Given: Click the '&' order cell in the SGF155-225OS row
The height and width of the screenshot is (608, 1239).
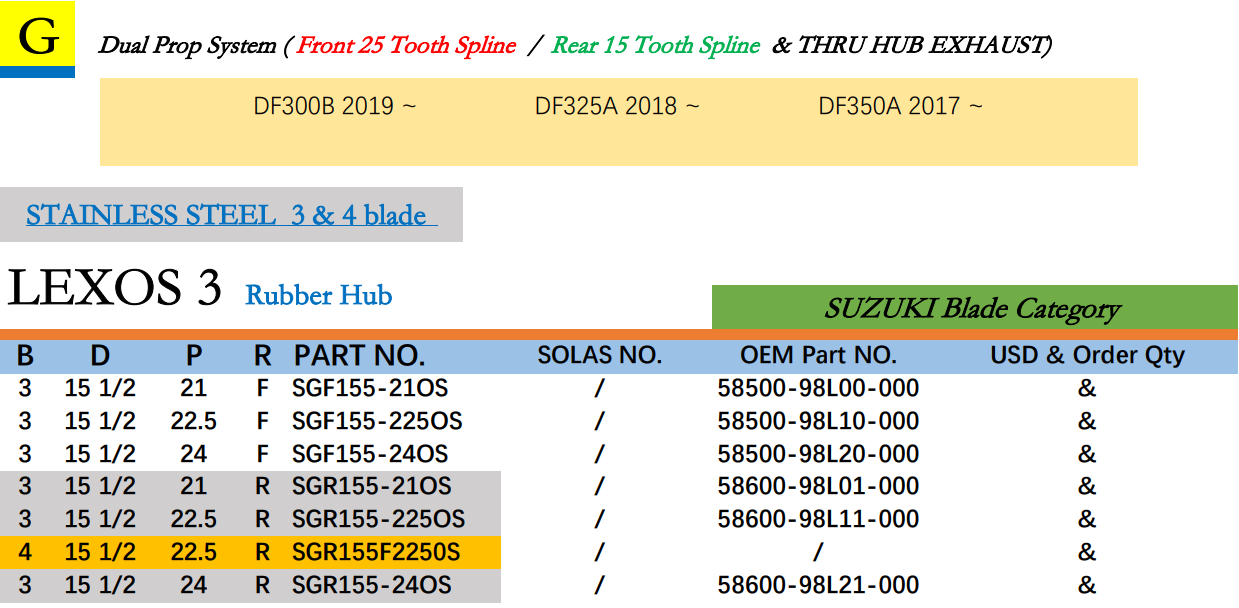Looking at the screenshot, I should coord(1087,421).
